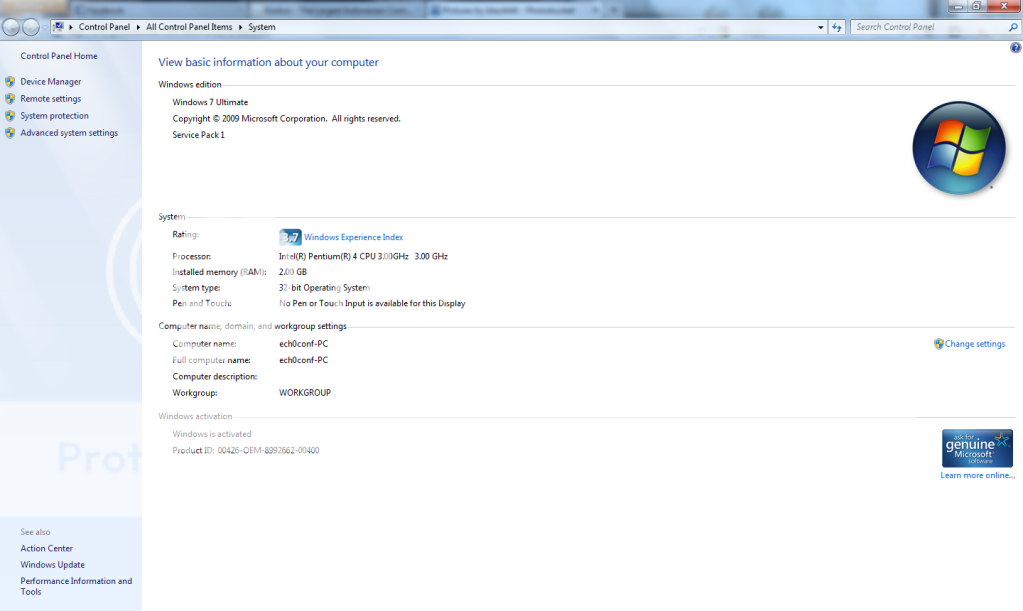Viewport: 1023px width, 611px height.
Task: Go back using the Back arrow button
Action: point(11,27)
